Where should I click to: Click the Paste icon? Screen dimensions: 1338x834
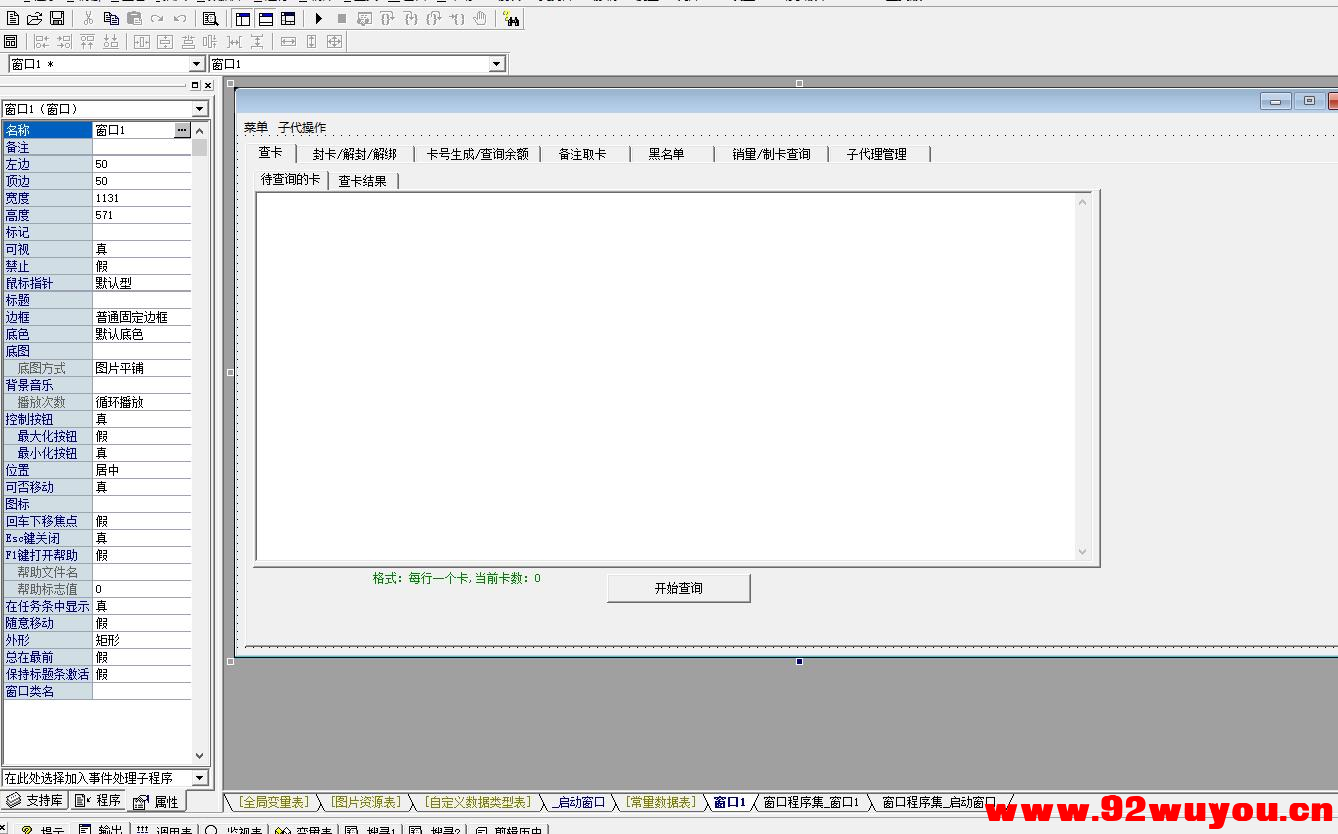click(x=134, y=18)
